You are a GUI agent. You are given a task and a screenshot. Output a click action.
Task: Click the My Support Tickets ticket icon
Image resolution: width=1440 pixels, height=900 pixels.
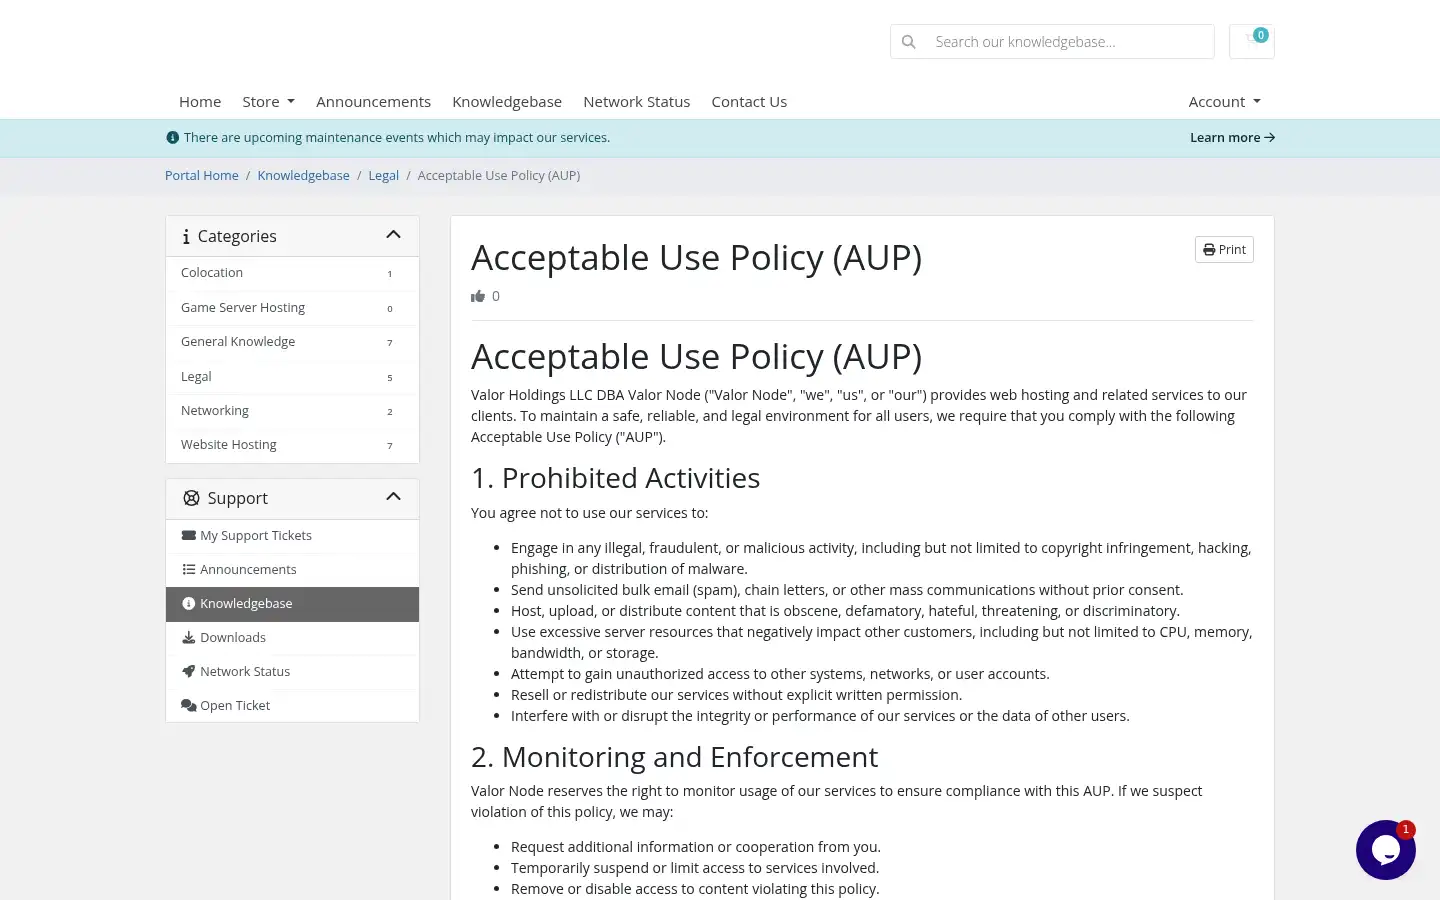tap(188, 536)
